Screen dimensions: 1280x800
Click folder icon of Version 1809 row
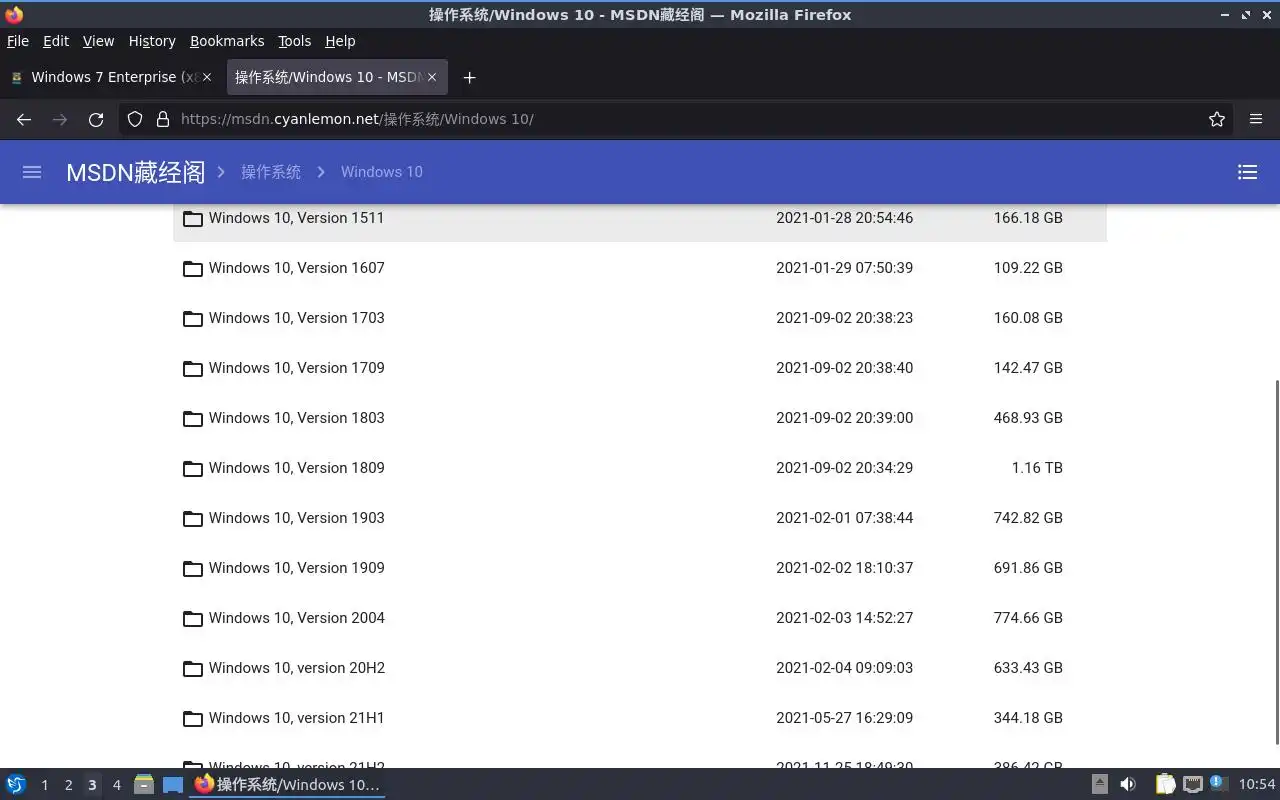pos(193,468)
